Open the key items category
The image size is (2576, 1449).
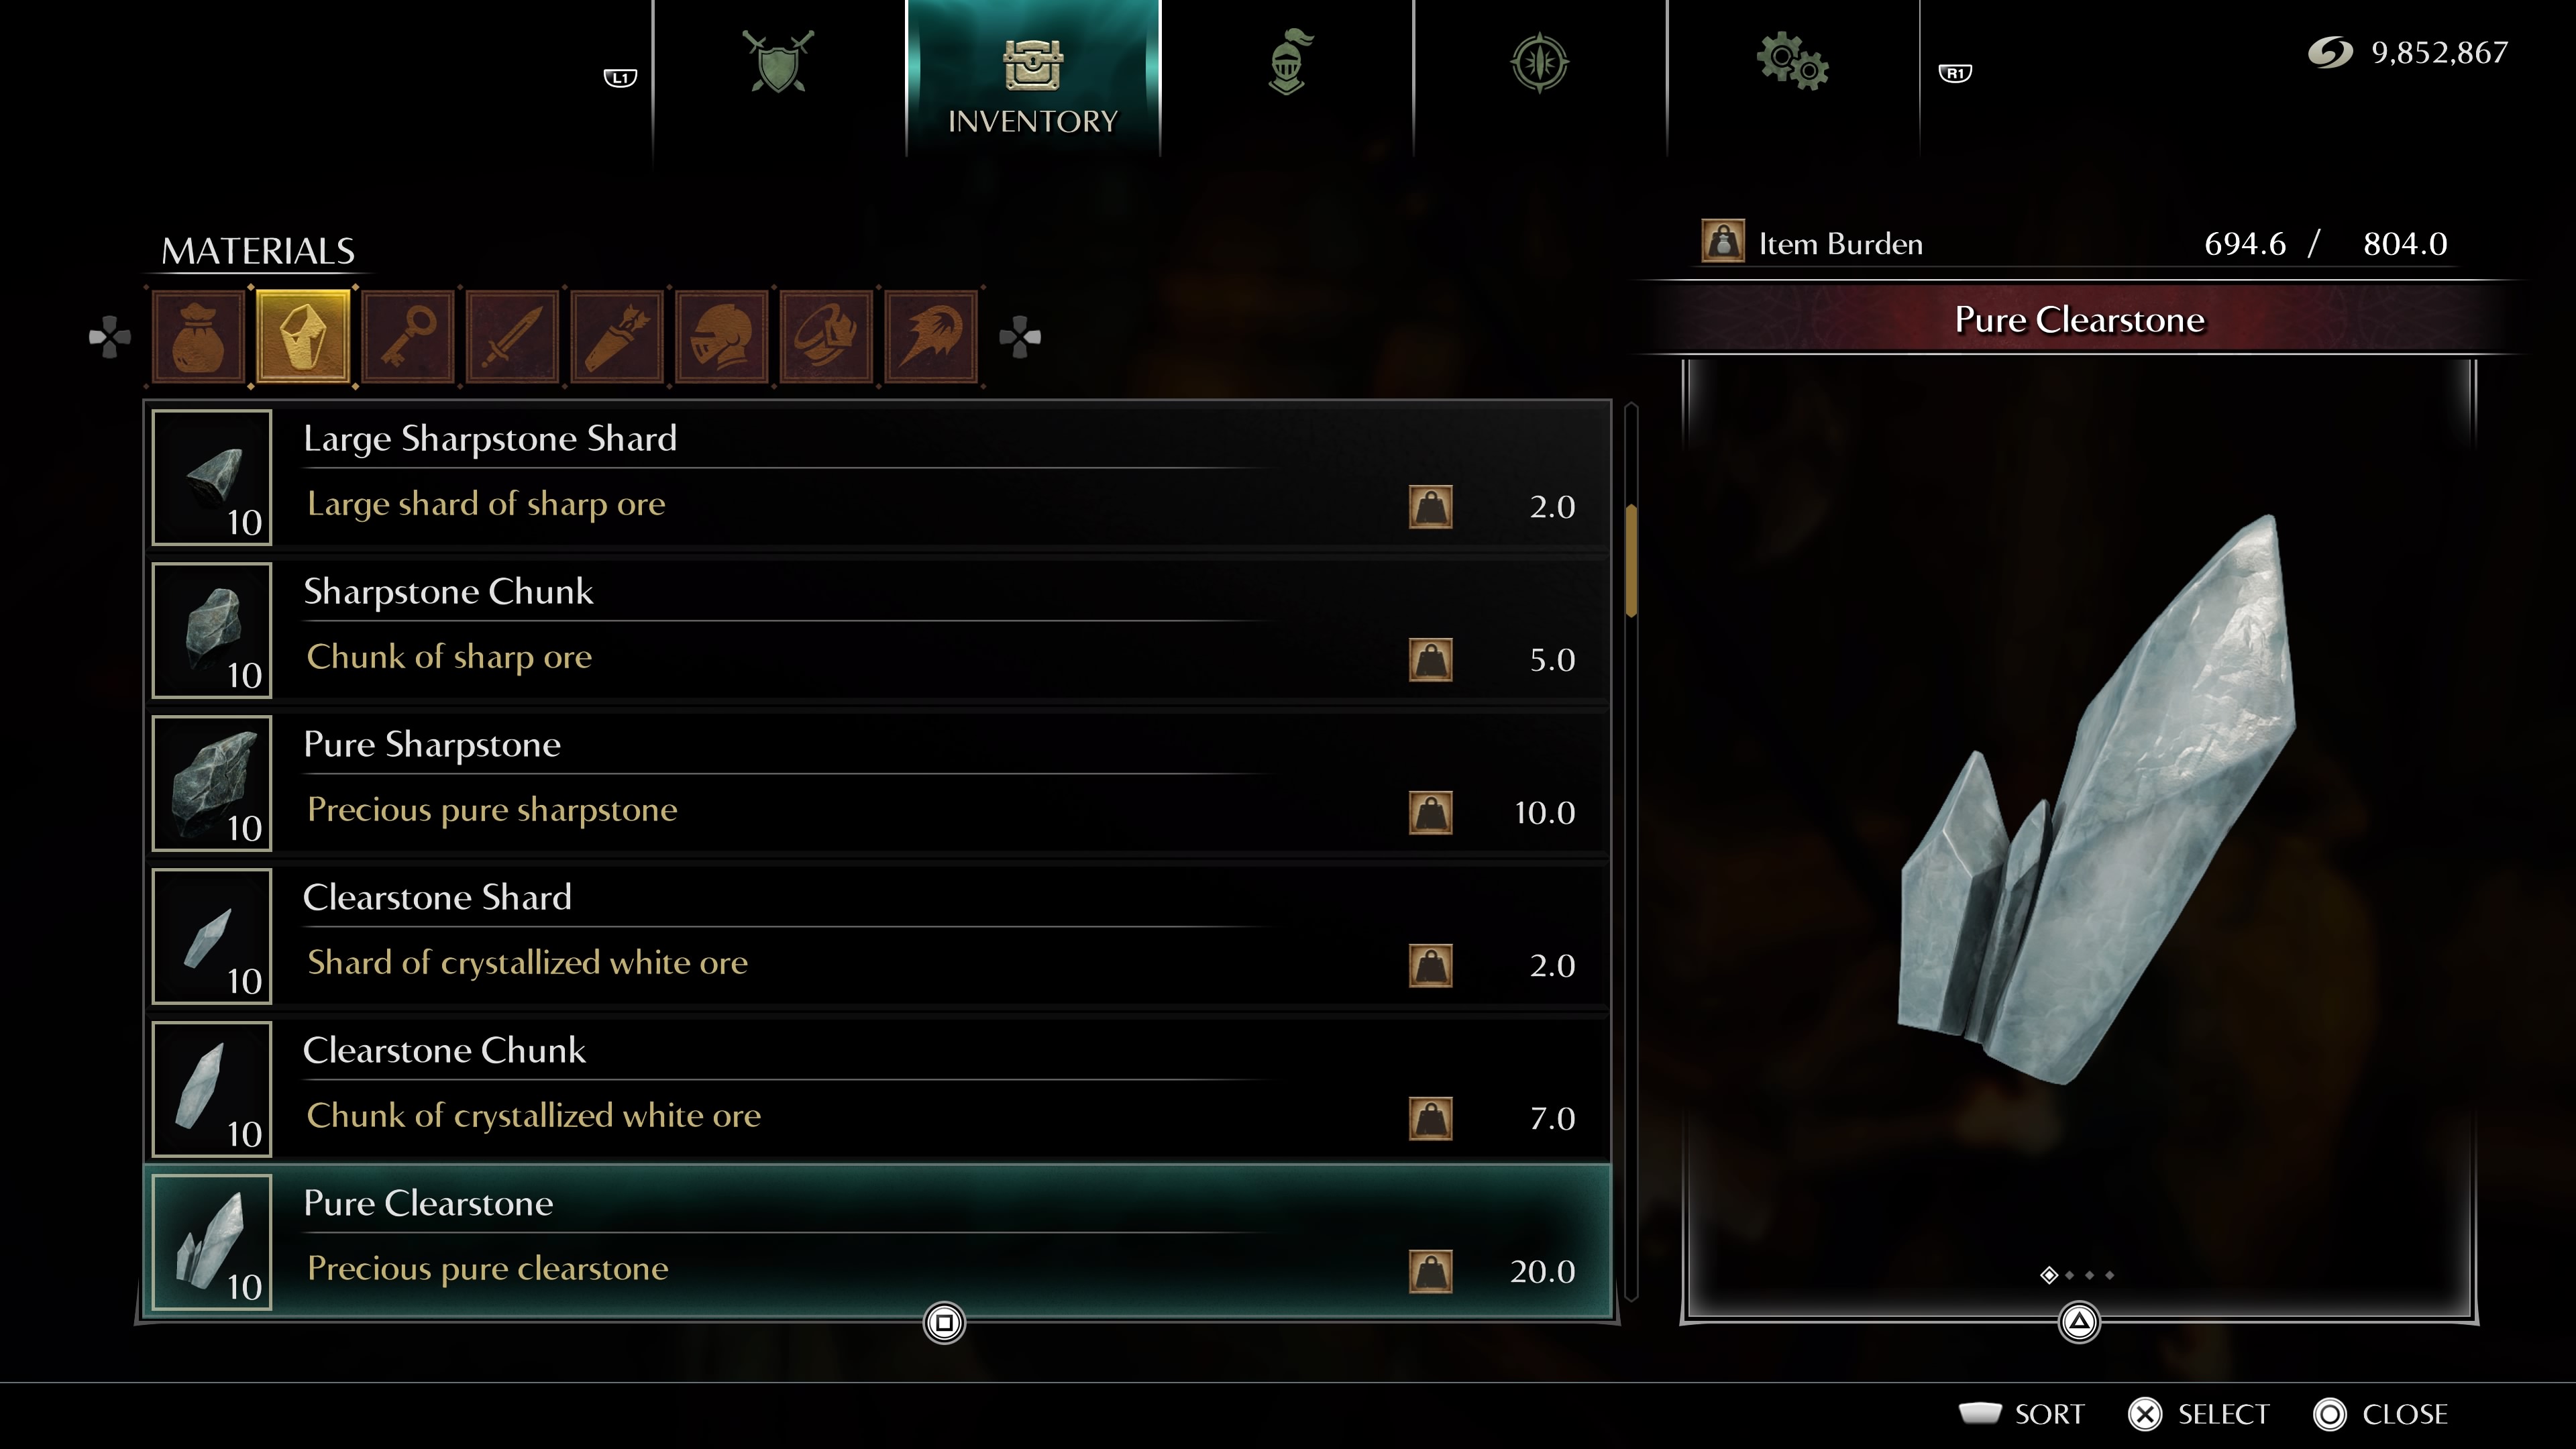point(408,337)
